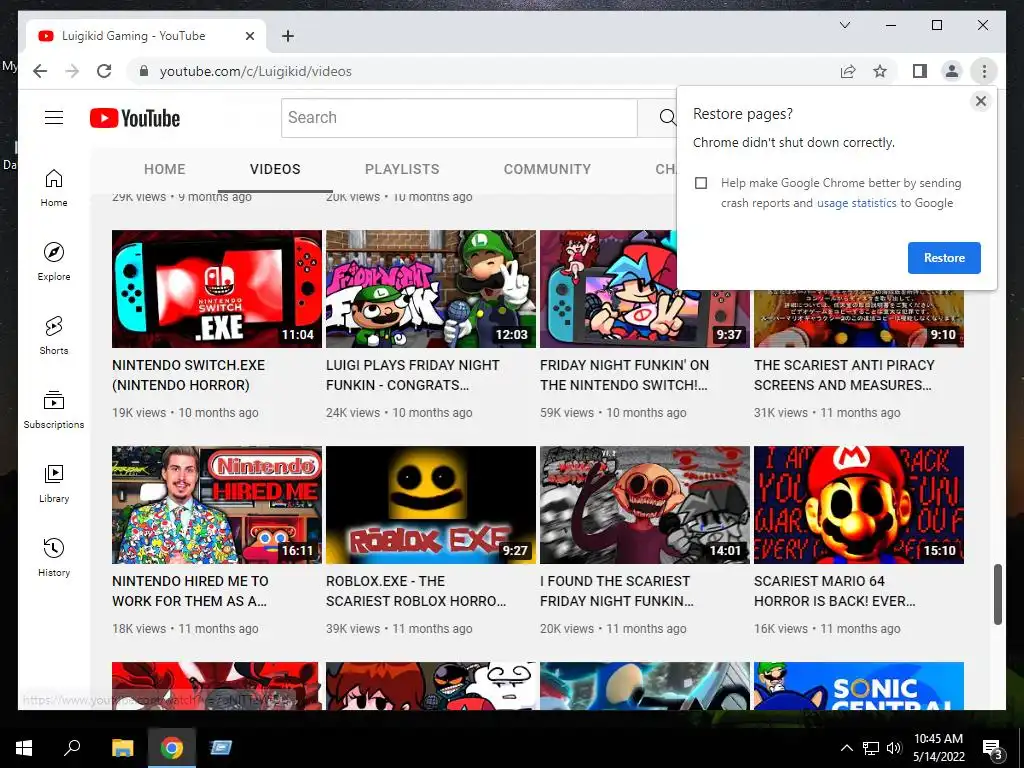Open Home in the YouTube sidebar
Viewport: 1024px width, 768px height.
[54, 188]
